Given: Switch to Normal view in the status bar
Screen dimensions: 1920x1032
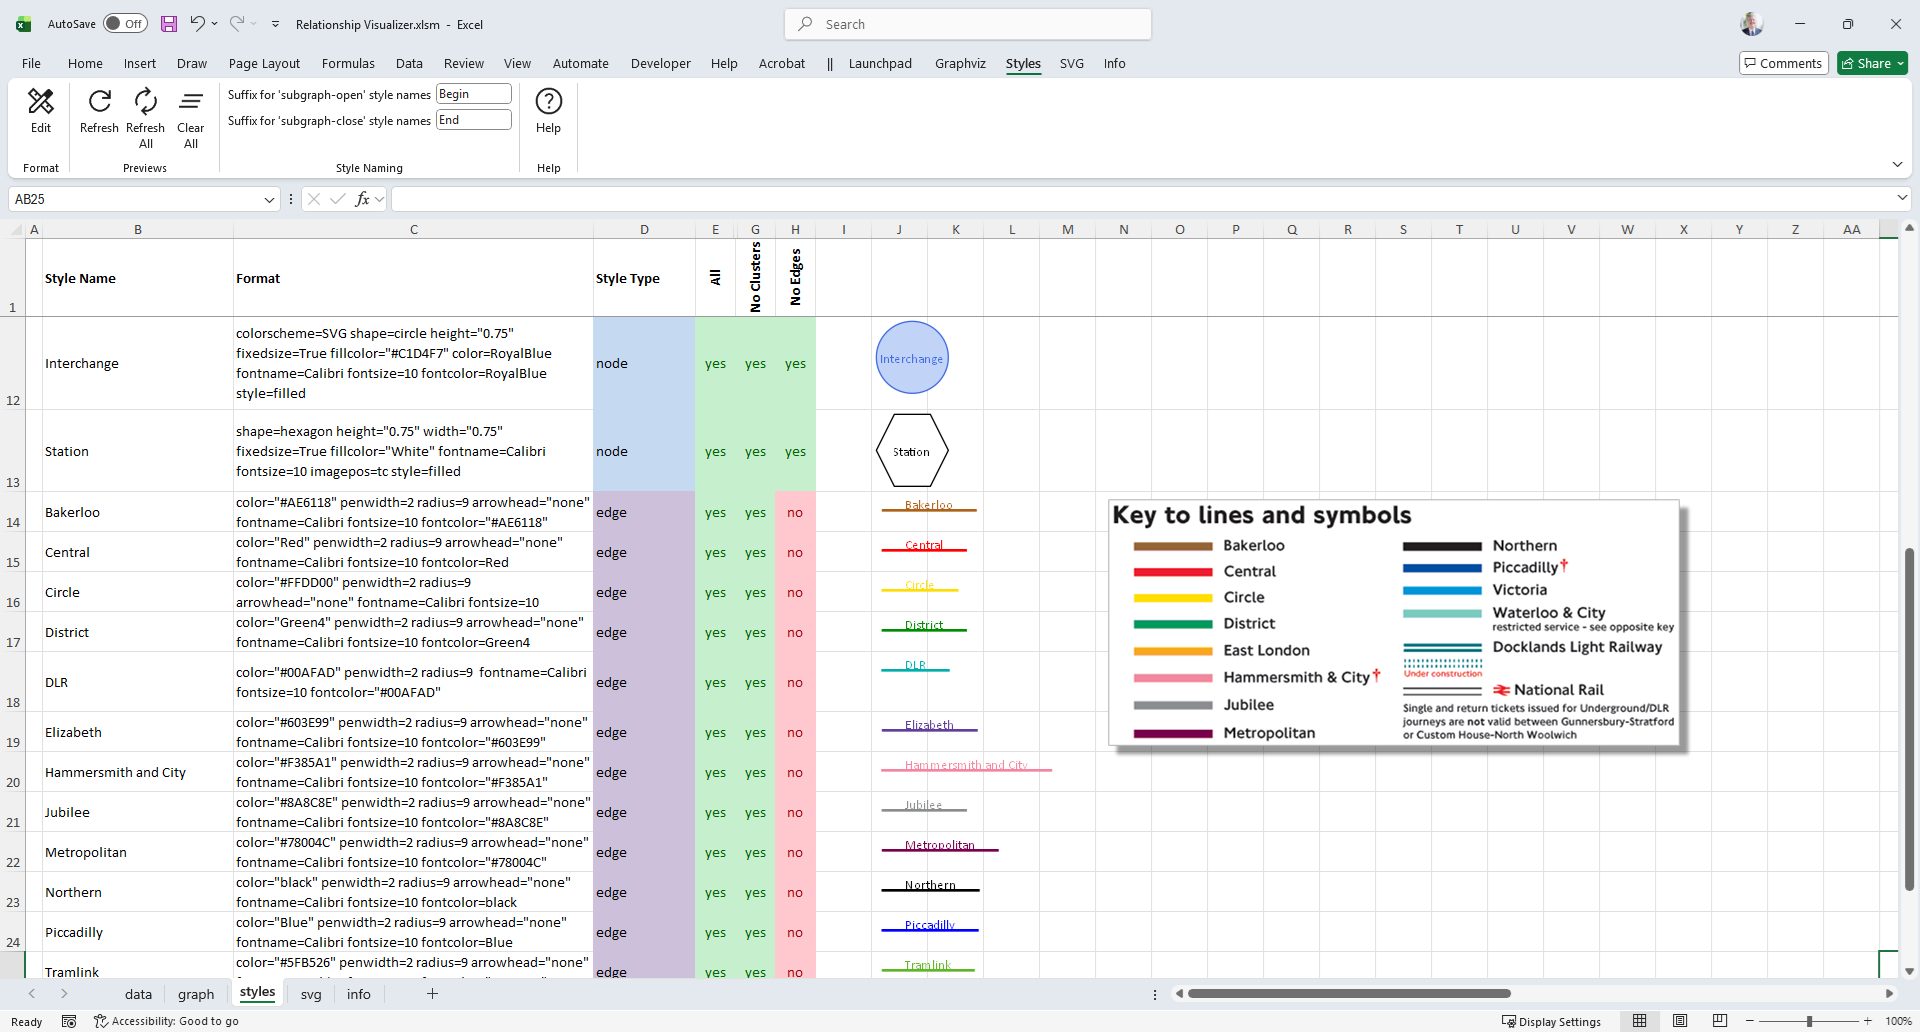Looking at the screenshot, I should pyautogui.click(x=1639, y=1021).
